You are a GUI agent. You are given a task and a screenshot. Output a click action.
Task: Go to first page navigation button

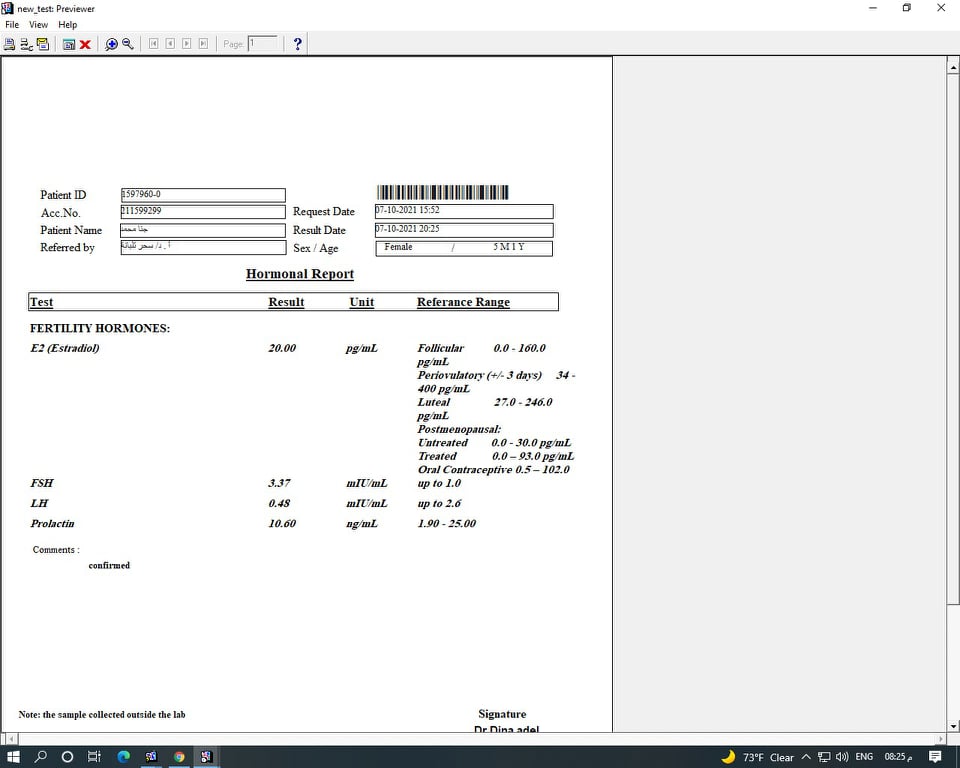click(x=154, y=44)
